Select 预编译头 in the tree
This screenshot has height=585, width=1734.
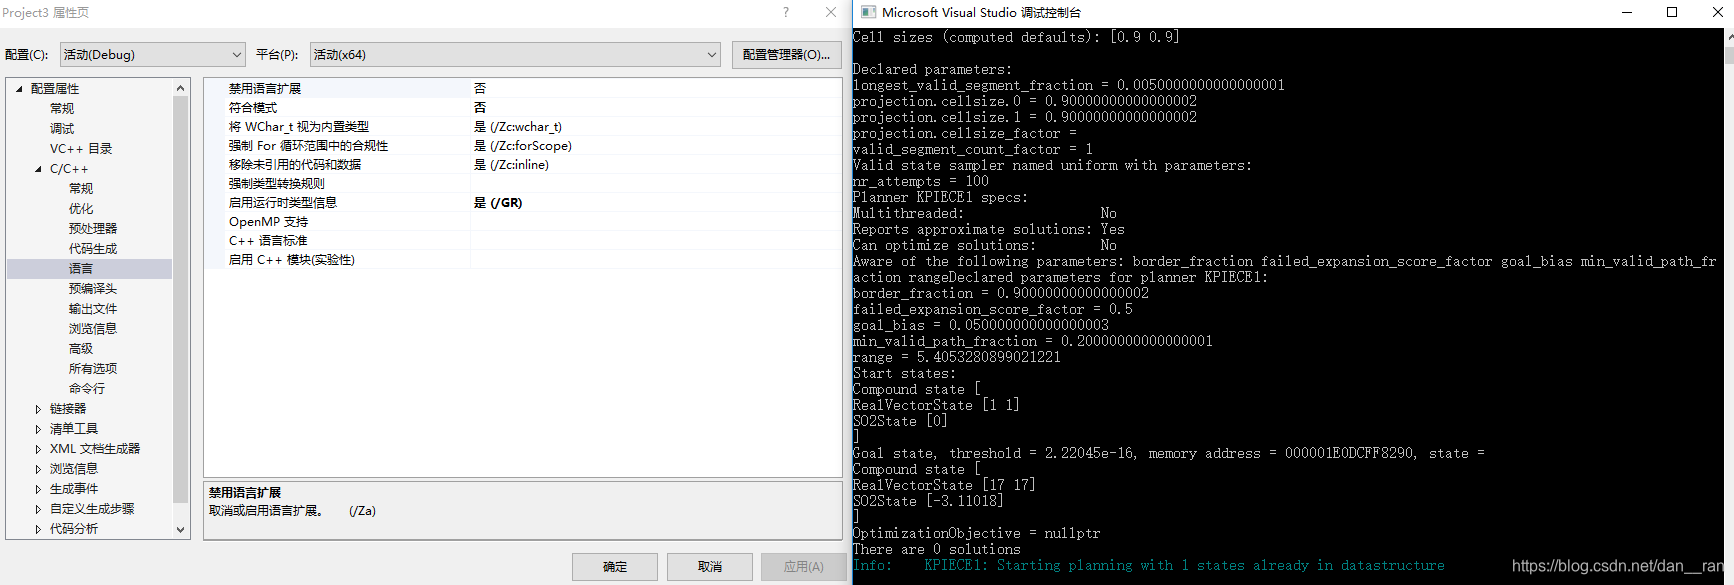[x=93, y=289]
